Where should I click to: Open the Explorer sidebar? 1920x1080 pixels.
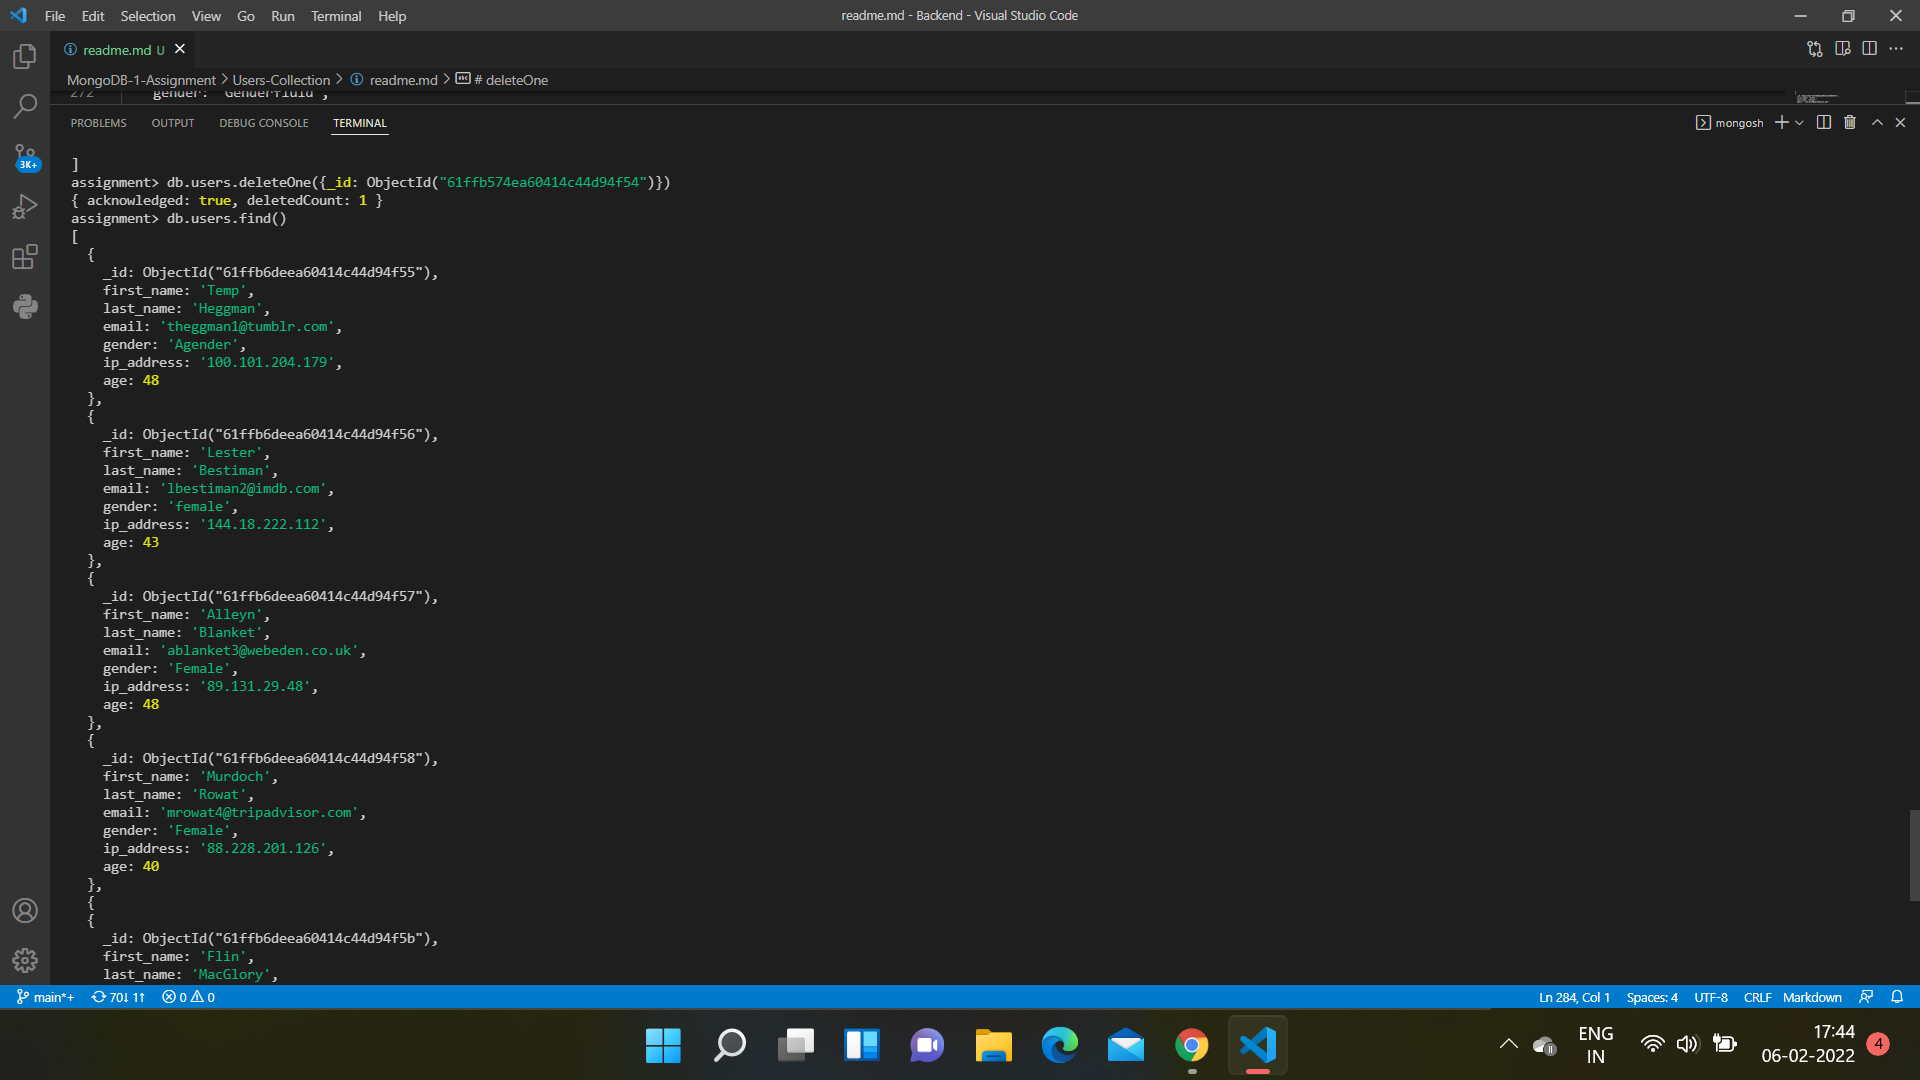24,57
